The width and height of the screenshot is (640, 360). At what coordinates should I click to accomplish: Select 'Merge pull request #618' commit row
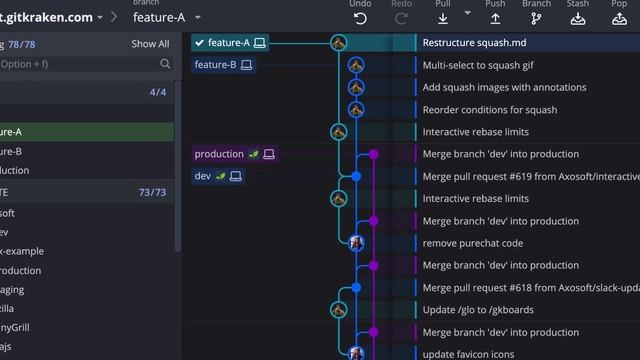point(531,288)
